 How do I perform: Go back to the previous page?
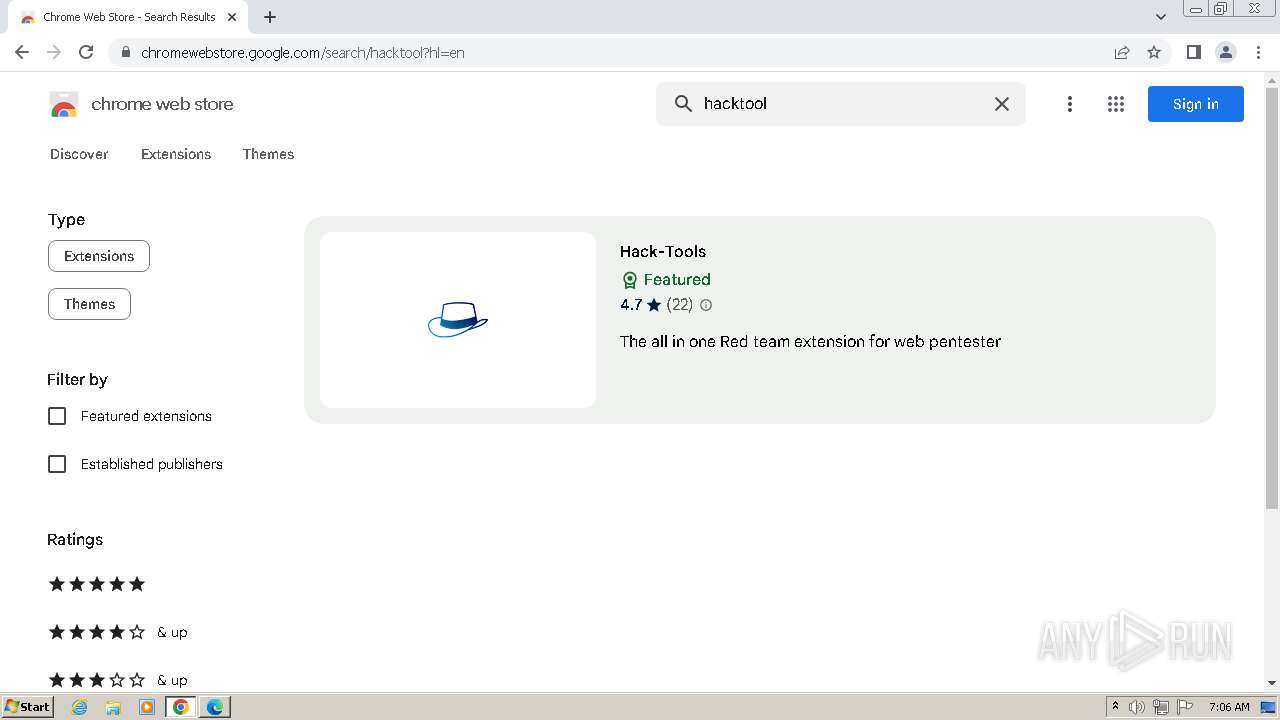point(22,52)
